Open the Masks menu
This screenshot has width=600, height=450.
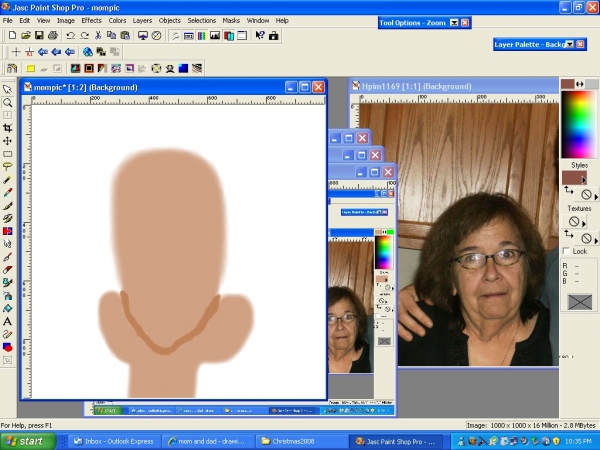tap(231, 21)
